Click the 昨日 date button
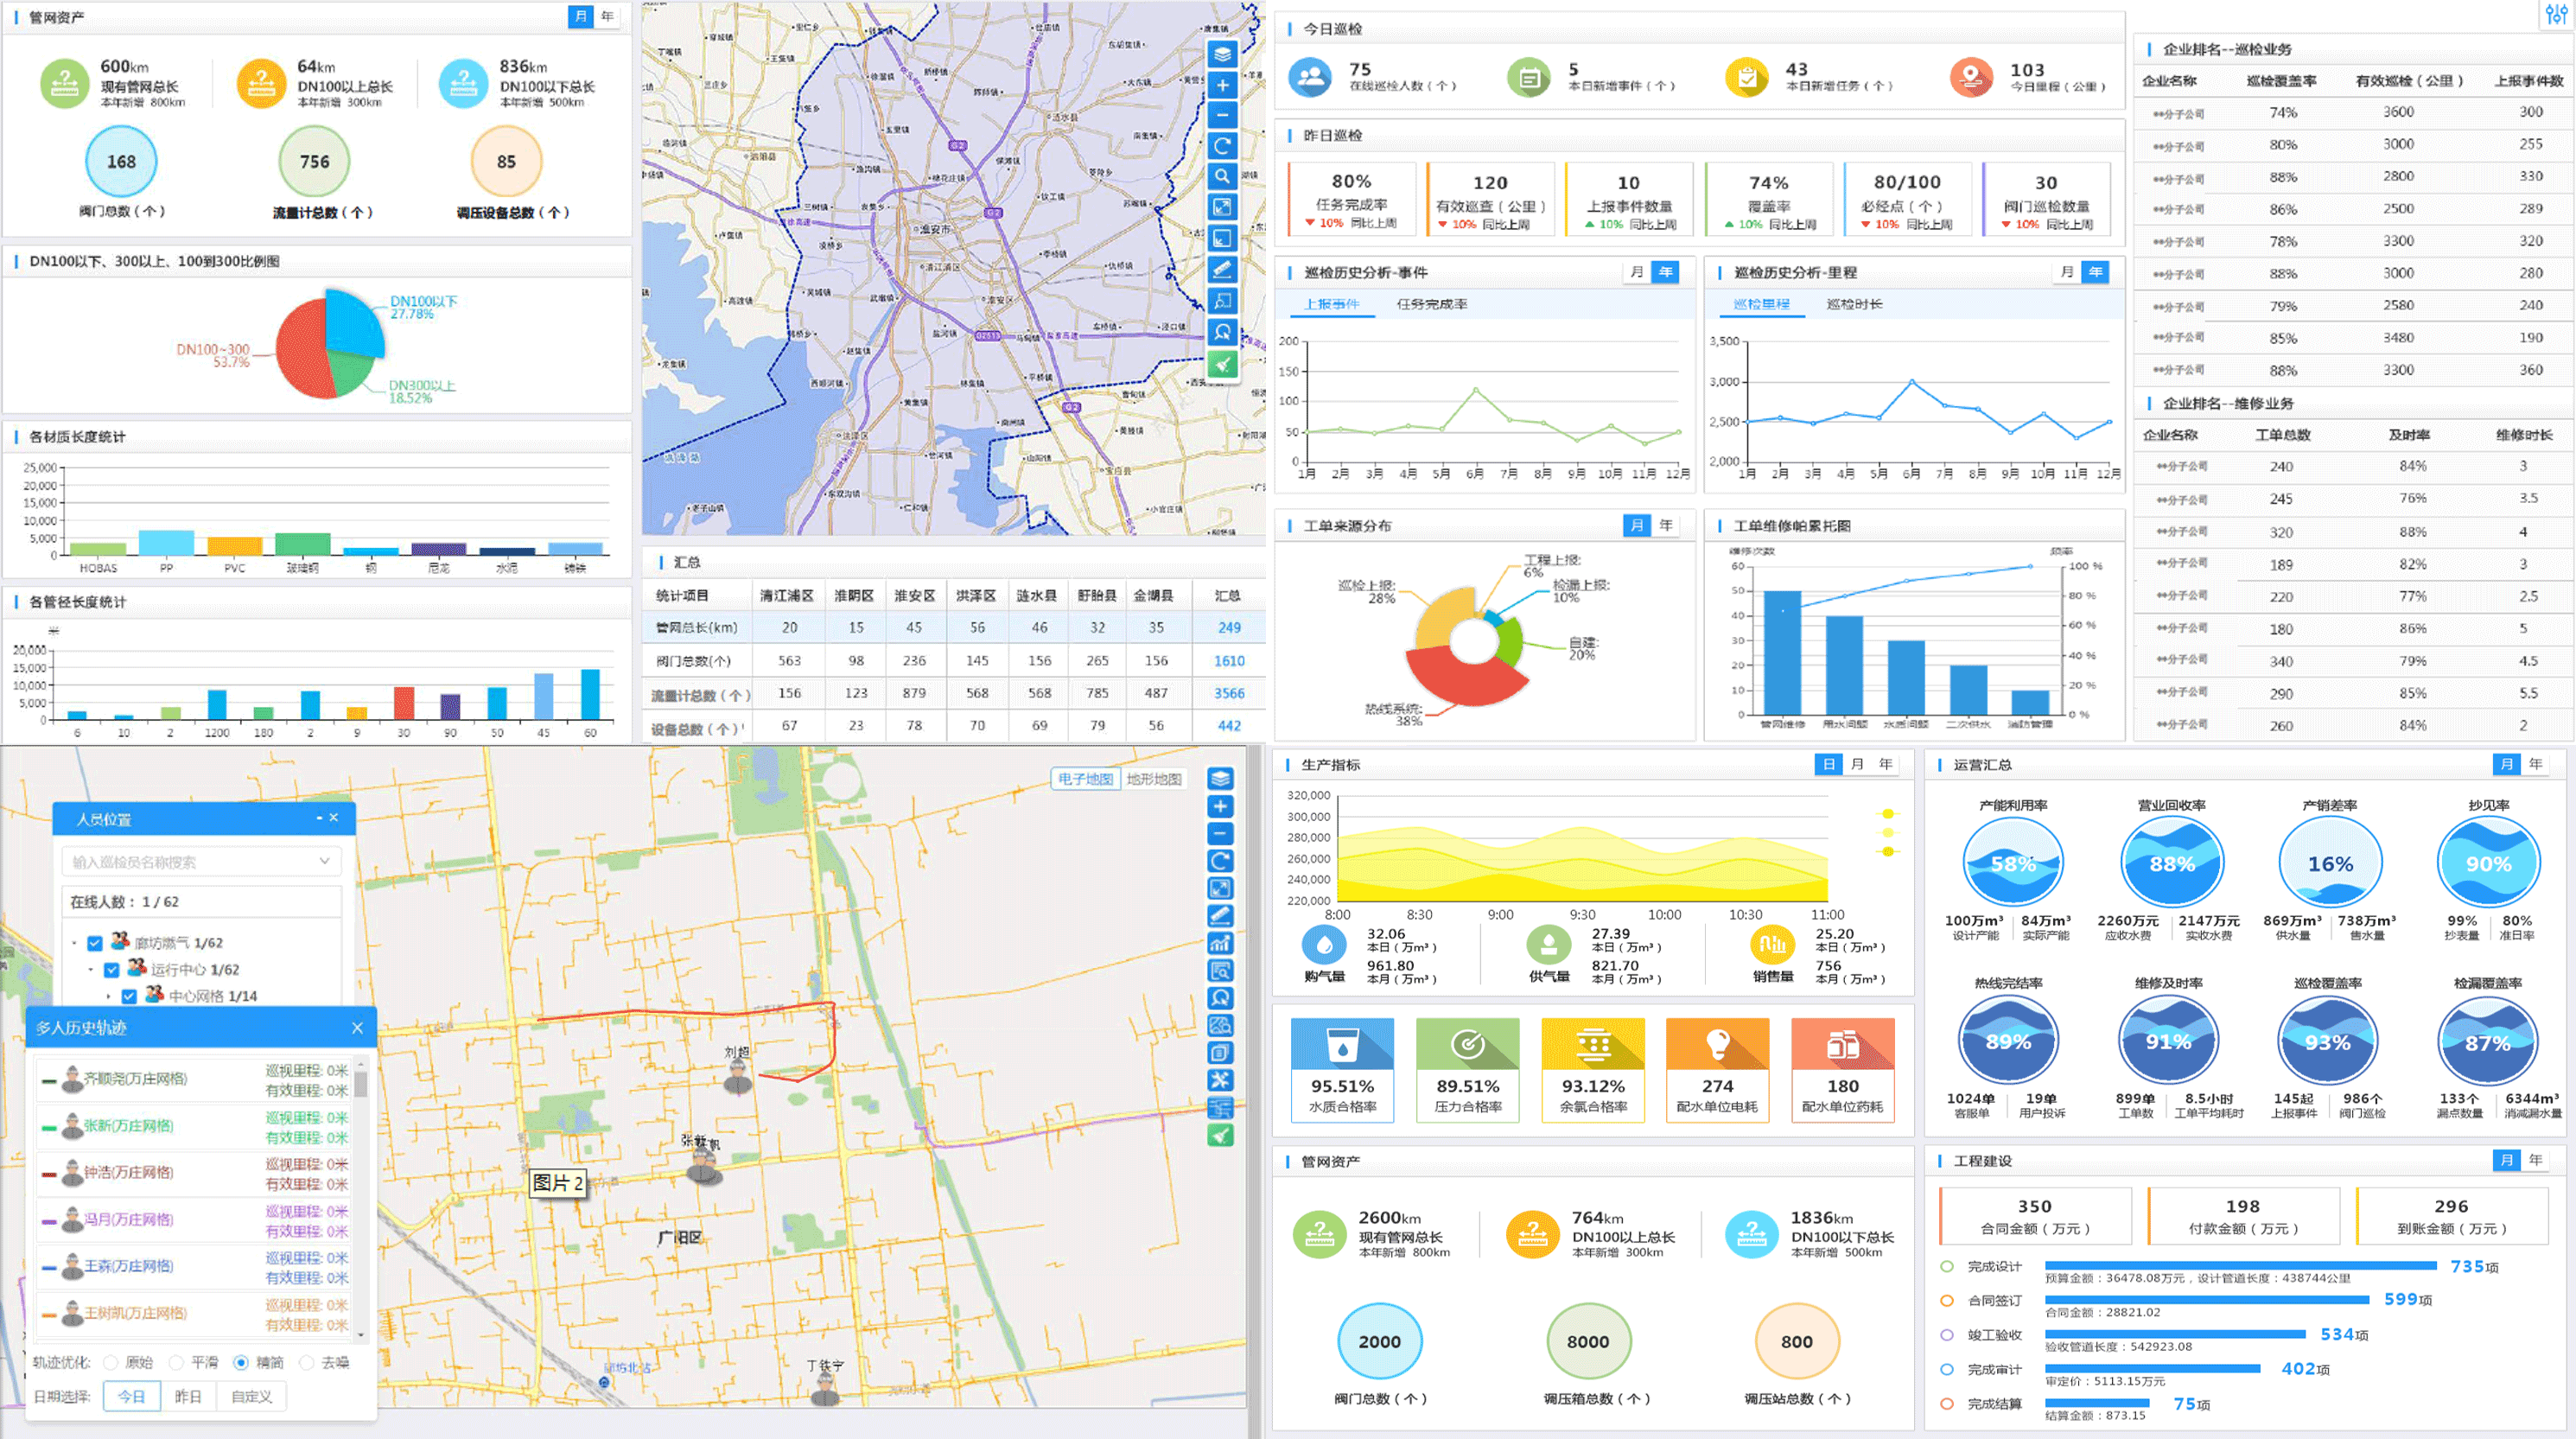The image size is (2576, 1439). coord(188,1396)
